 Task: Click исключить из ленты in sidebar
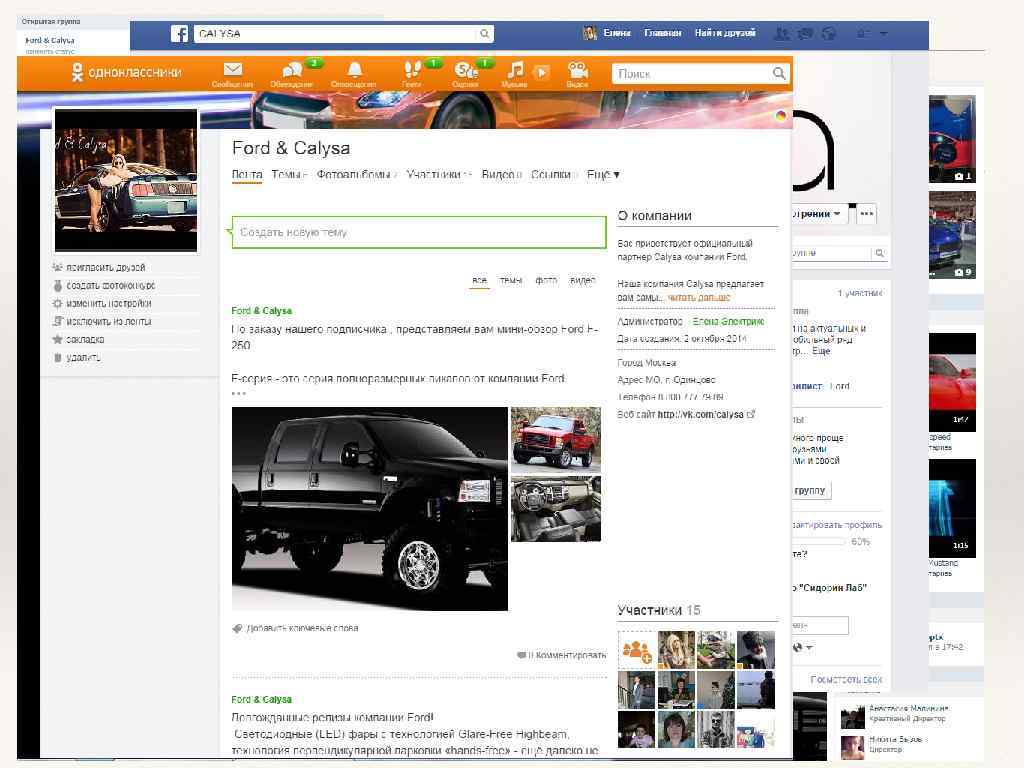point(108,321)
